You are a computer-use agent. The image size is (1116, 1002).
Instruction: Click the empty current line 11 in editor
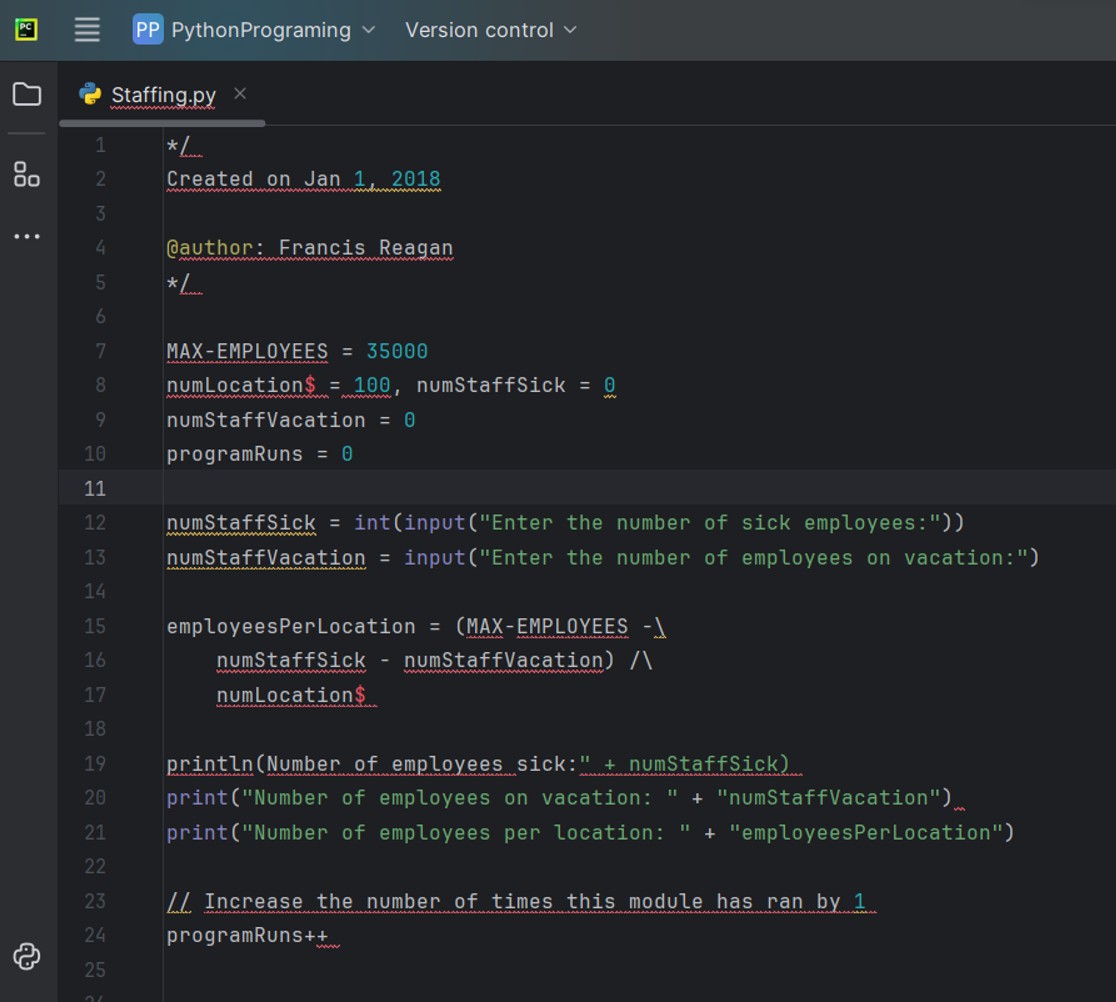click(639, 488)
